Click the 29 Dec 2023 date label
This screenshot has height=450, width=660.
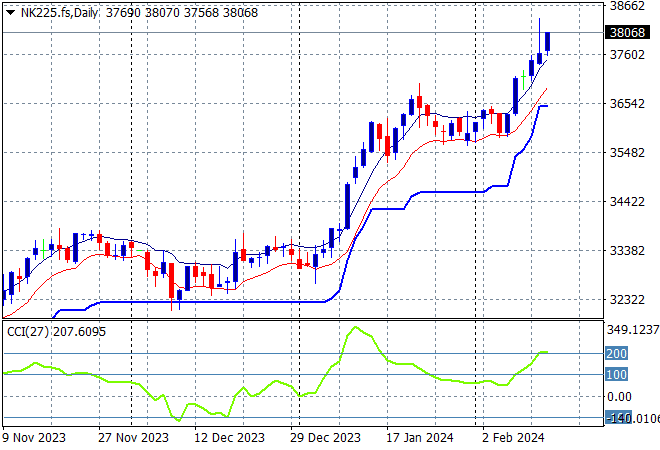click(x=325, y=438)
